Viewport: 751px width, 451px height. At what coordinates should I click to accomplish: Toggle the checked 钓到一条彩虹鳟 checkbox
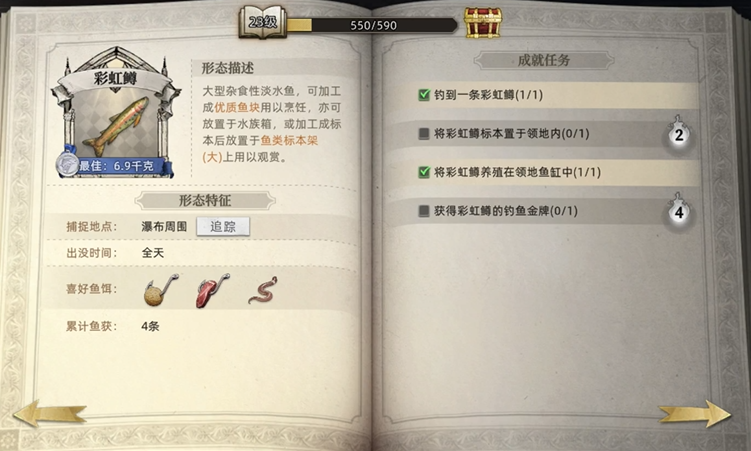(x=424, y=95)
